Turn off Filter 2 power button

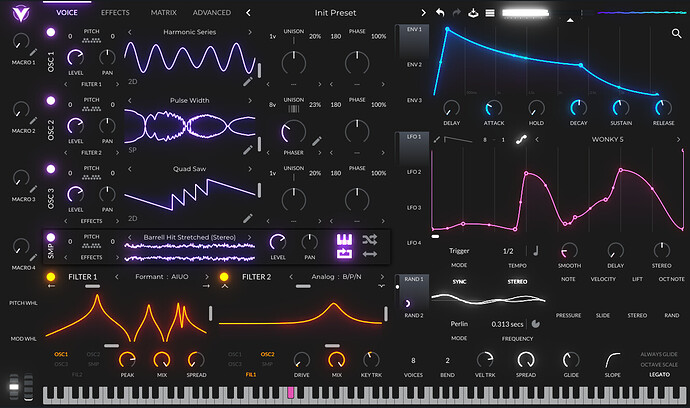tap(224, 277)
